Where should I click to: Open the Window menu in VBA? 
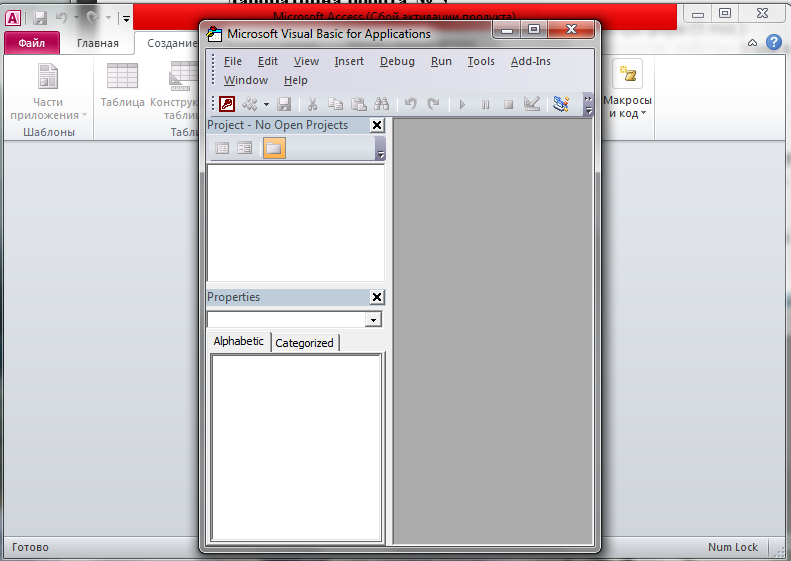[x=246, y=80]
